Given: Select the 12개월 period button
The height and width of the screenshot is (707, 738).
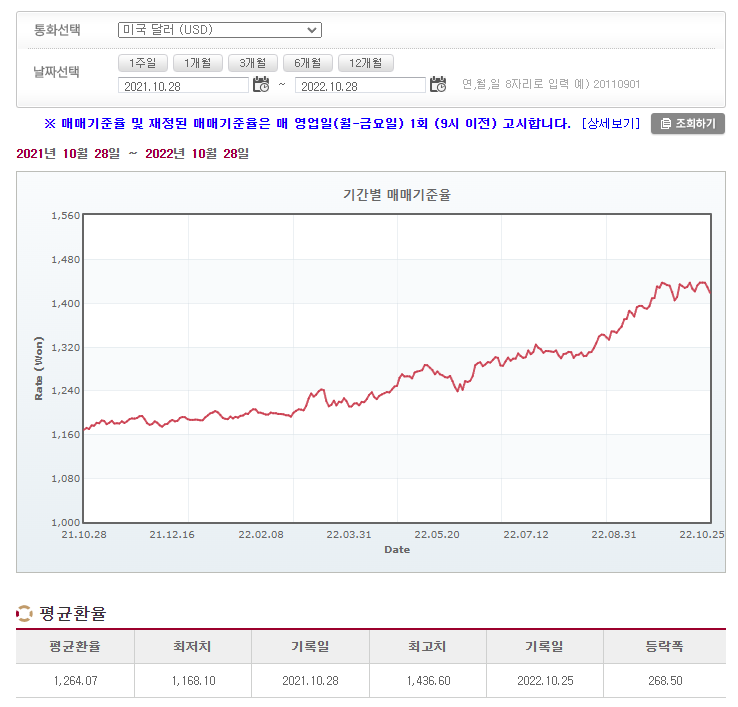Looking at the screenshot, I should [x=366, y=63].
